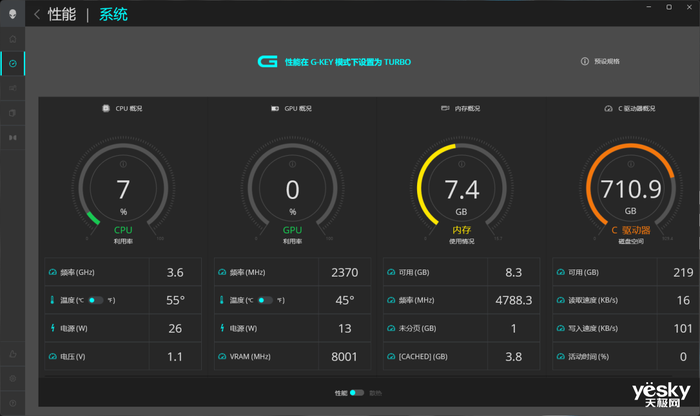The width and height of the screenshot is (700, 416).
Task: Click the GPU temperature value 45°
Action: (x=345, y=300)
